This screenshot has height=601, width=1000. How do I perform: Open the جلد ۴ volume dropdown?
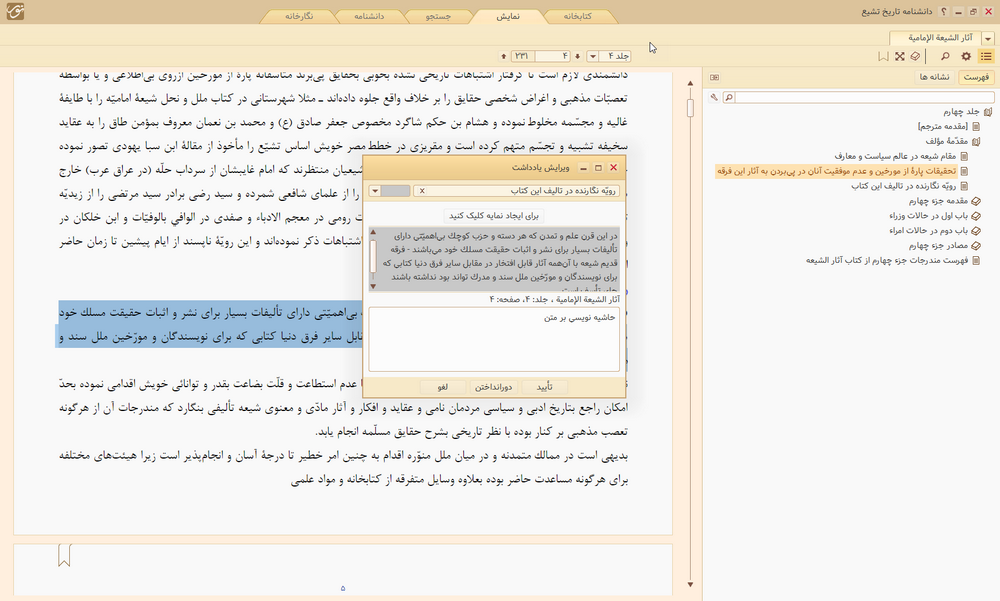592,56
